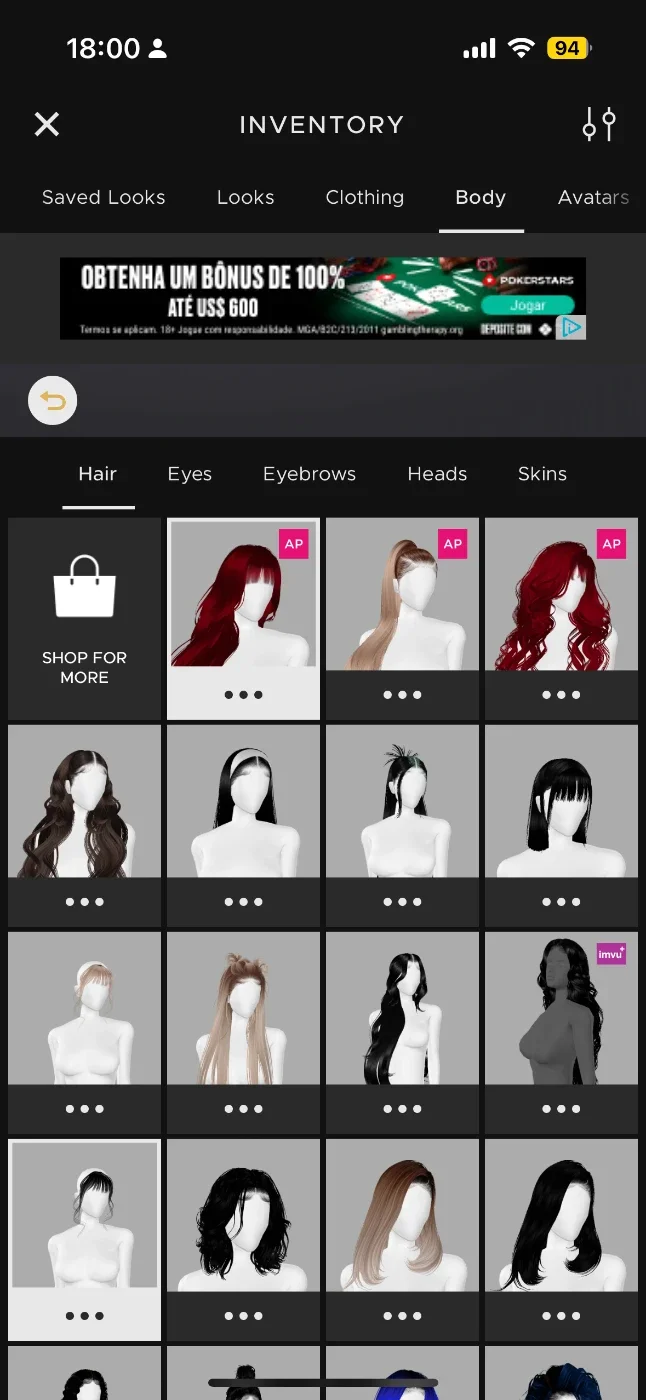Screen dimensions: 646x1400
Task: Tap the yellow undo arrow button
Action: (52, 401)
